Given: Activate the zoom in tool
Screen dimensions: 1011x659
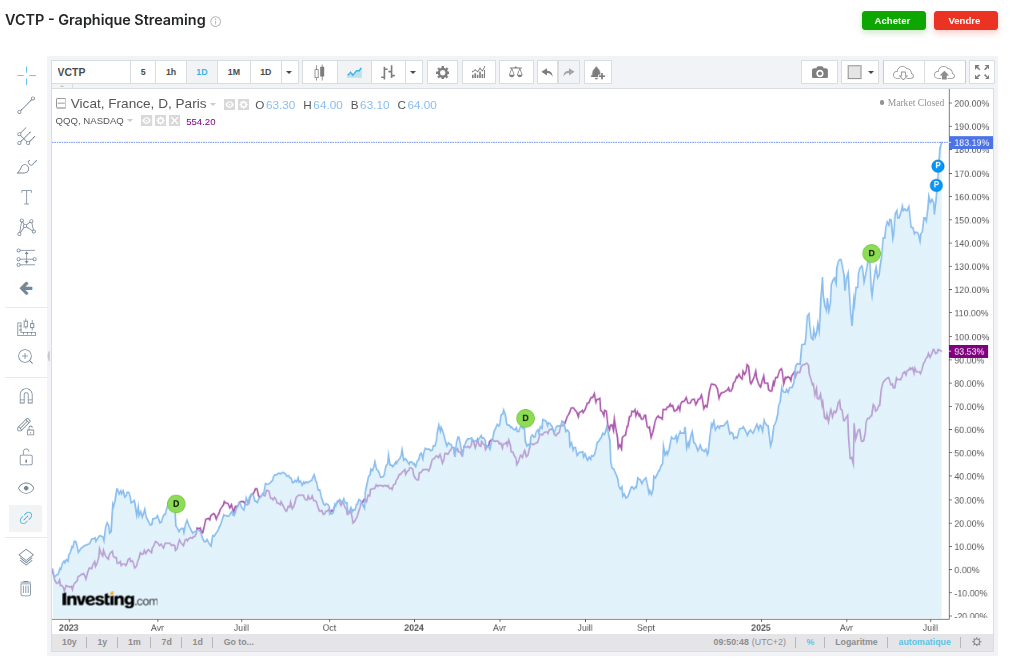Looking at the screenshot, I should coord(26,357).
